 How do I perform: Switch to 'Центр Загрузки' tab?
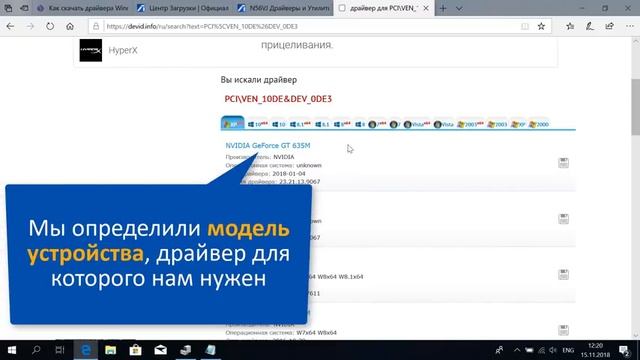point(183,8)
